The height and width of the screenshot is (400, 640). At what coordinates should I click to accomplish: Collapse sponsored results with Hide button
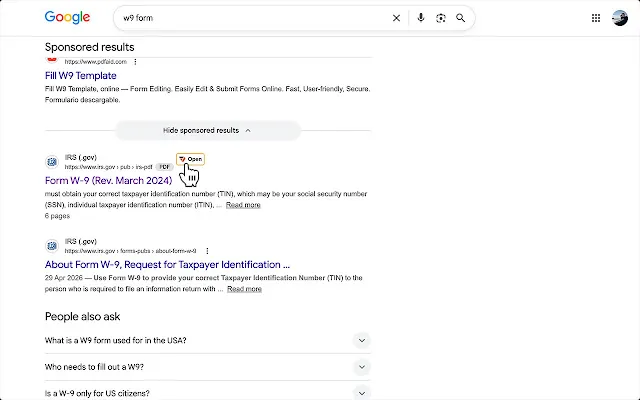pos(208,131)
